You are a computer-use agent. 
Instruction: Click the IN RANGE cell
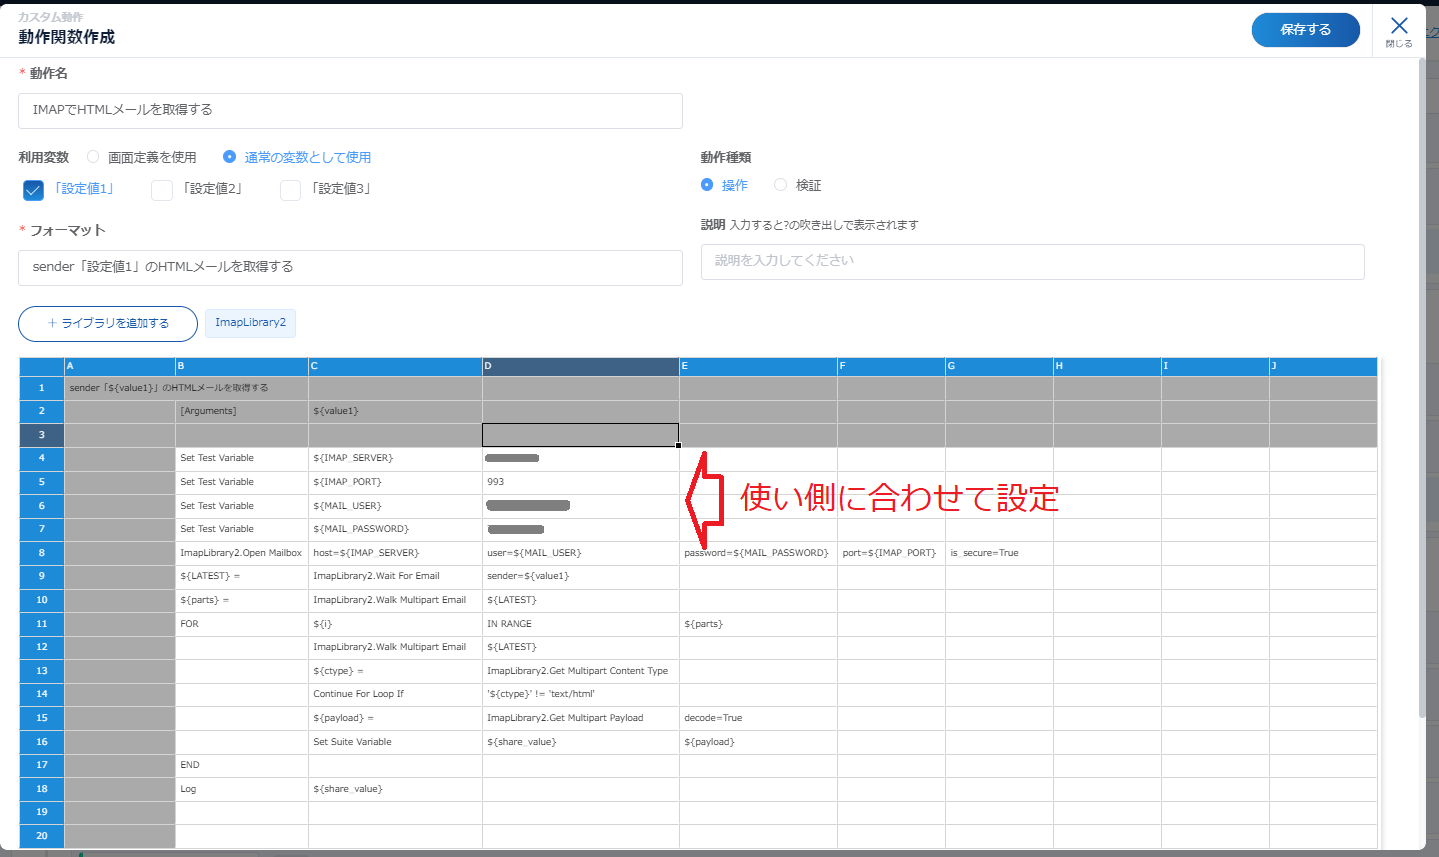(x=580, y=624)
